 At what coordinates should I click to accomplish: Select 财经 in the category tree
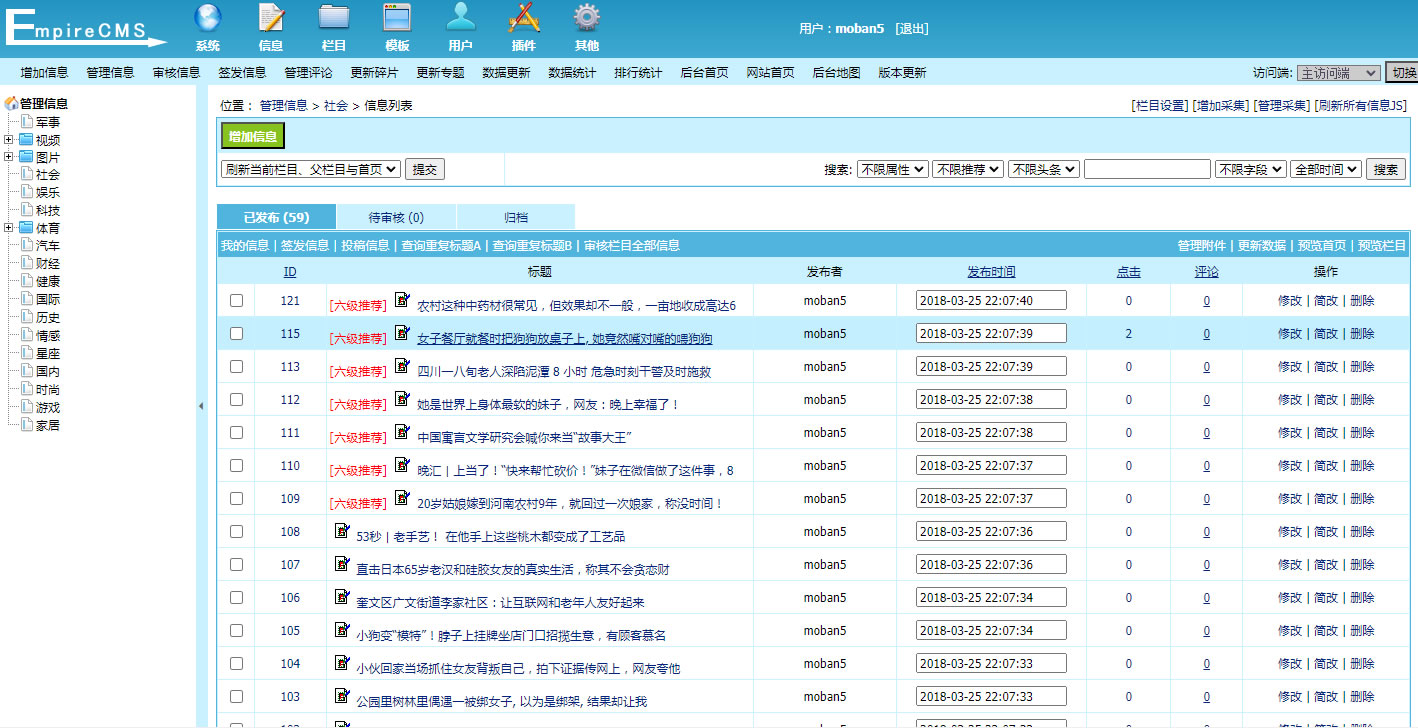(48, 264)
